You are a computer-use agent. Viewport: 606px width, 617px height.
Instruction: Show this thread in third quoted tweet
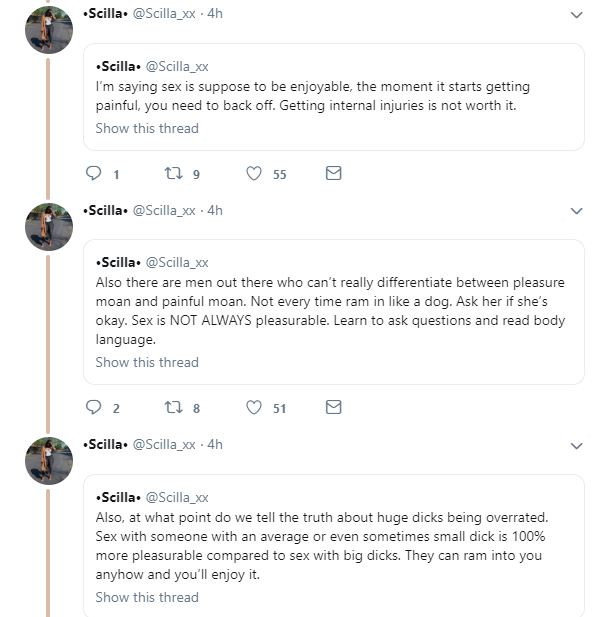147,597
